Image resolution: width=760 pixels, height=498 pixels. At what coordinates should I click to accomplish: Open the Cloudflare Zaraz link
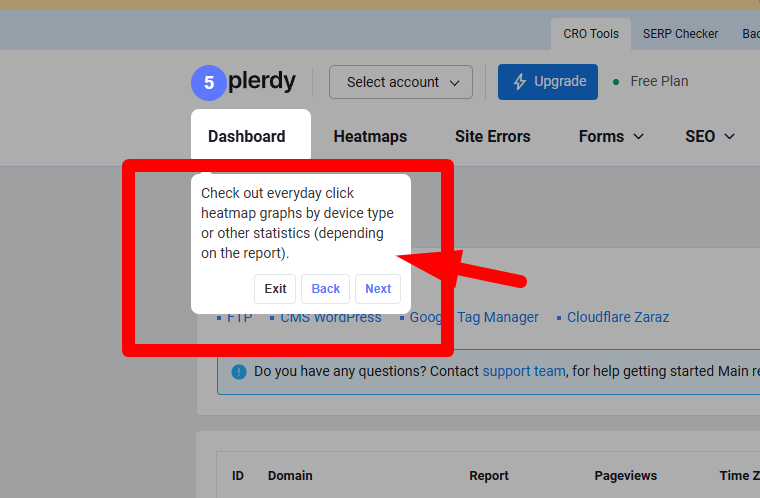[x=618, y=317]
